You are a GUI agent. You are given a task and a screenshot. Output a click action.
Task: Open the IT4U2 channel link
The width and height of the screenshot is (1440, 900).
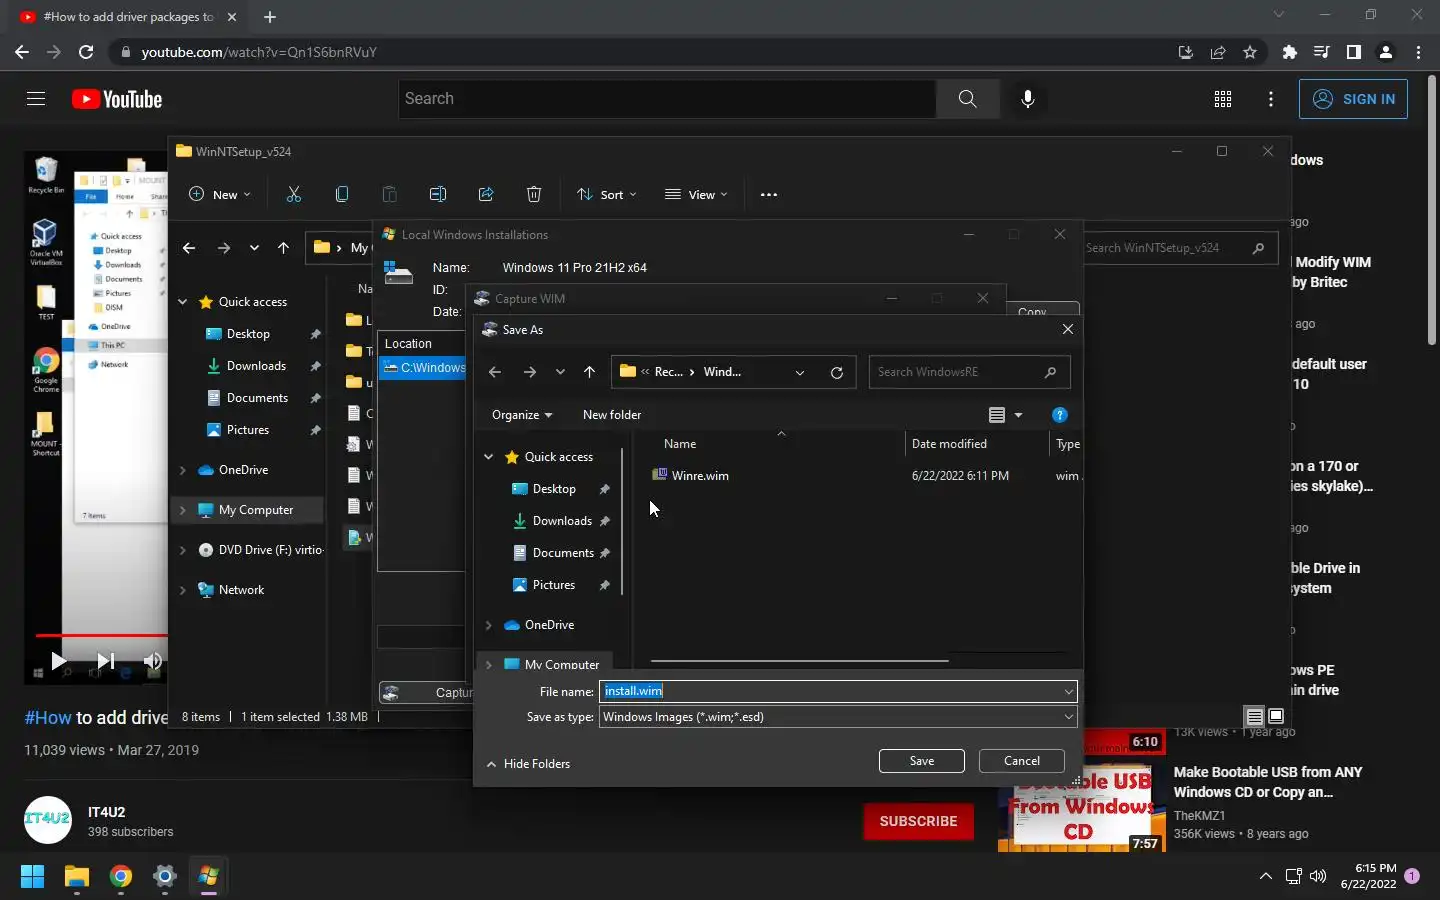tap(106, 812)
